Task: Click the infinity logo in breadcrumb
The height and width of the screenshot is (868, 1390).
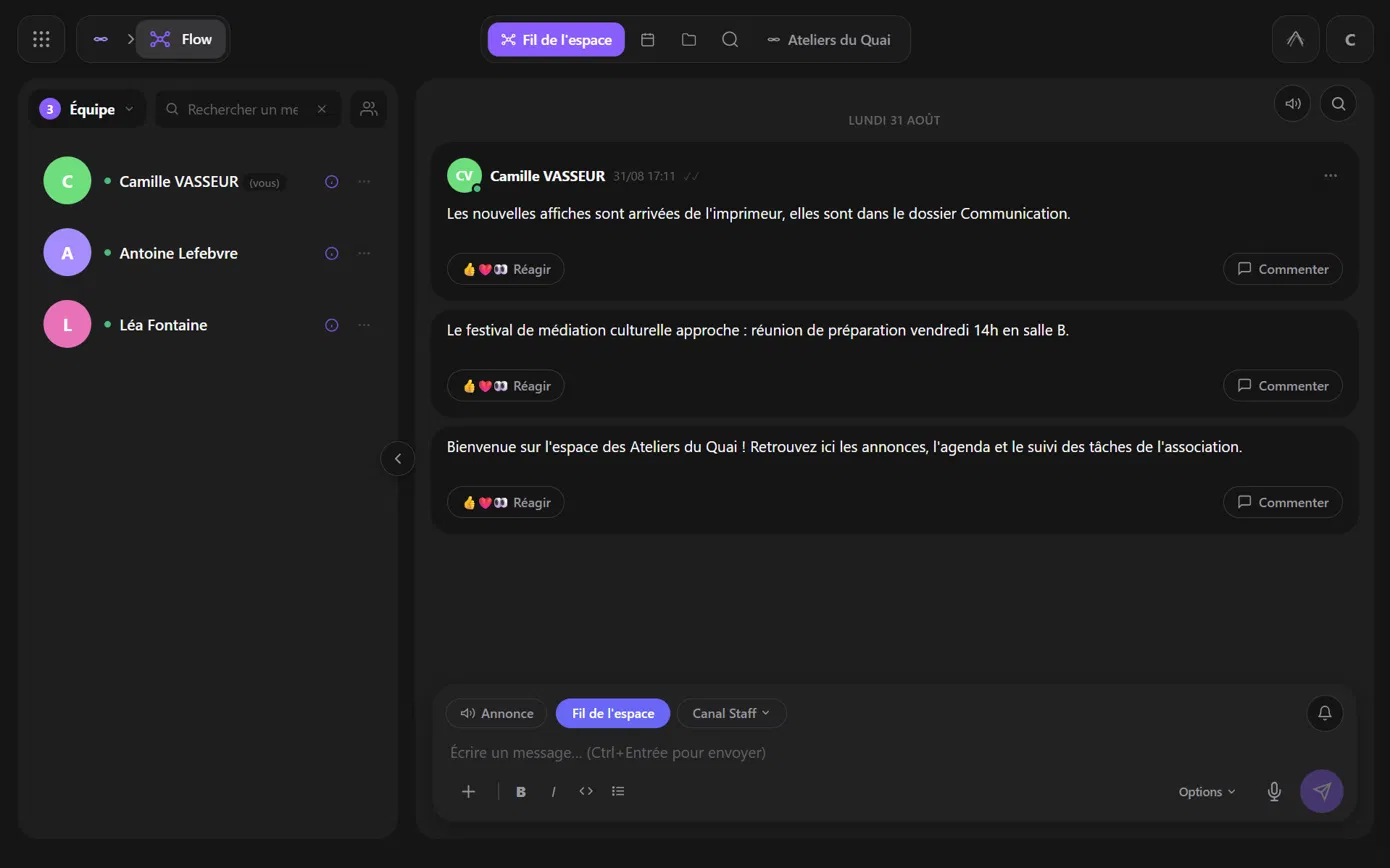Action: click(100, 39)
